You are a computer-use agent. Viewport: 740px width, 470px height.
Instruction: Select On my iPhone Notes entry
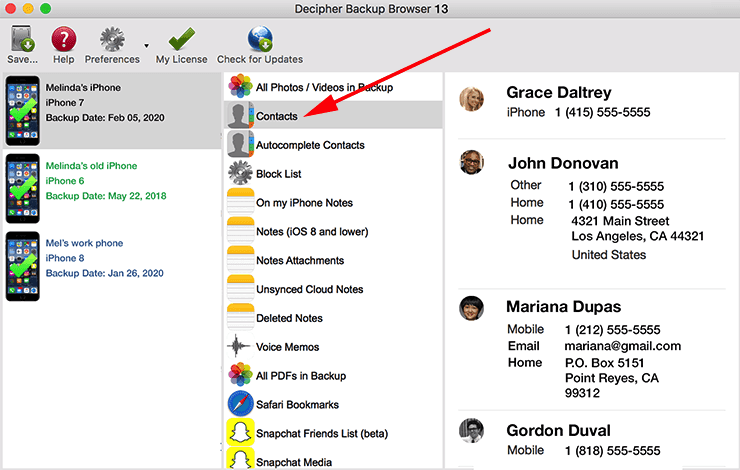tap(305, 203)
